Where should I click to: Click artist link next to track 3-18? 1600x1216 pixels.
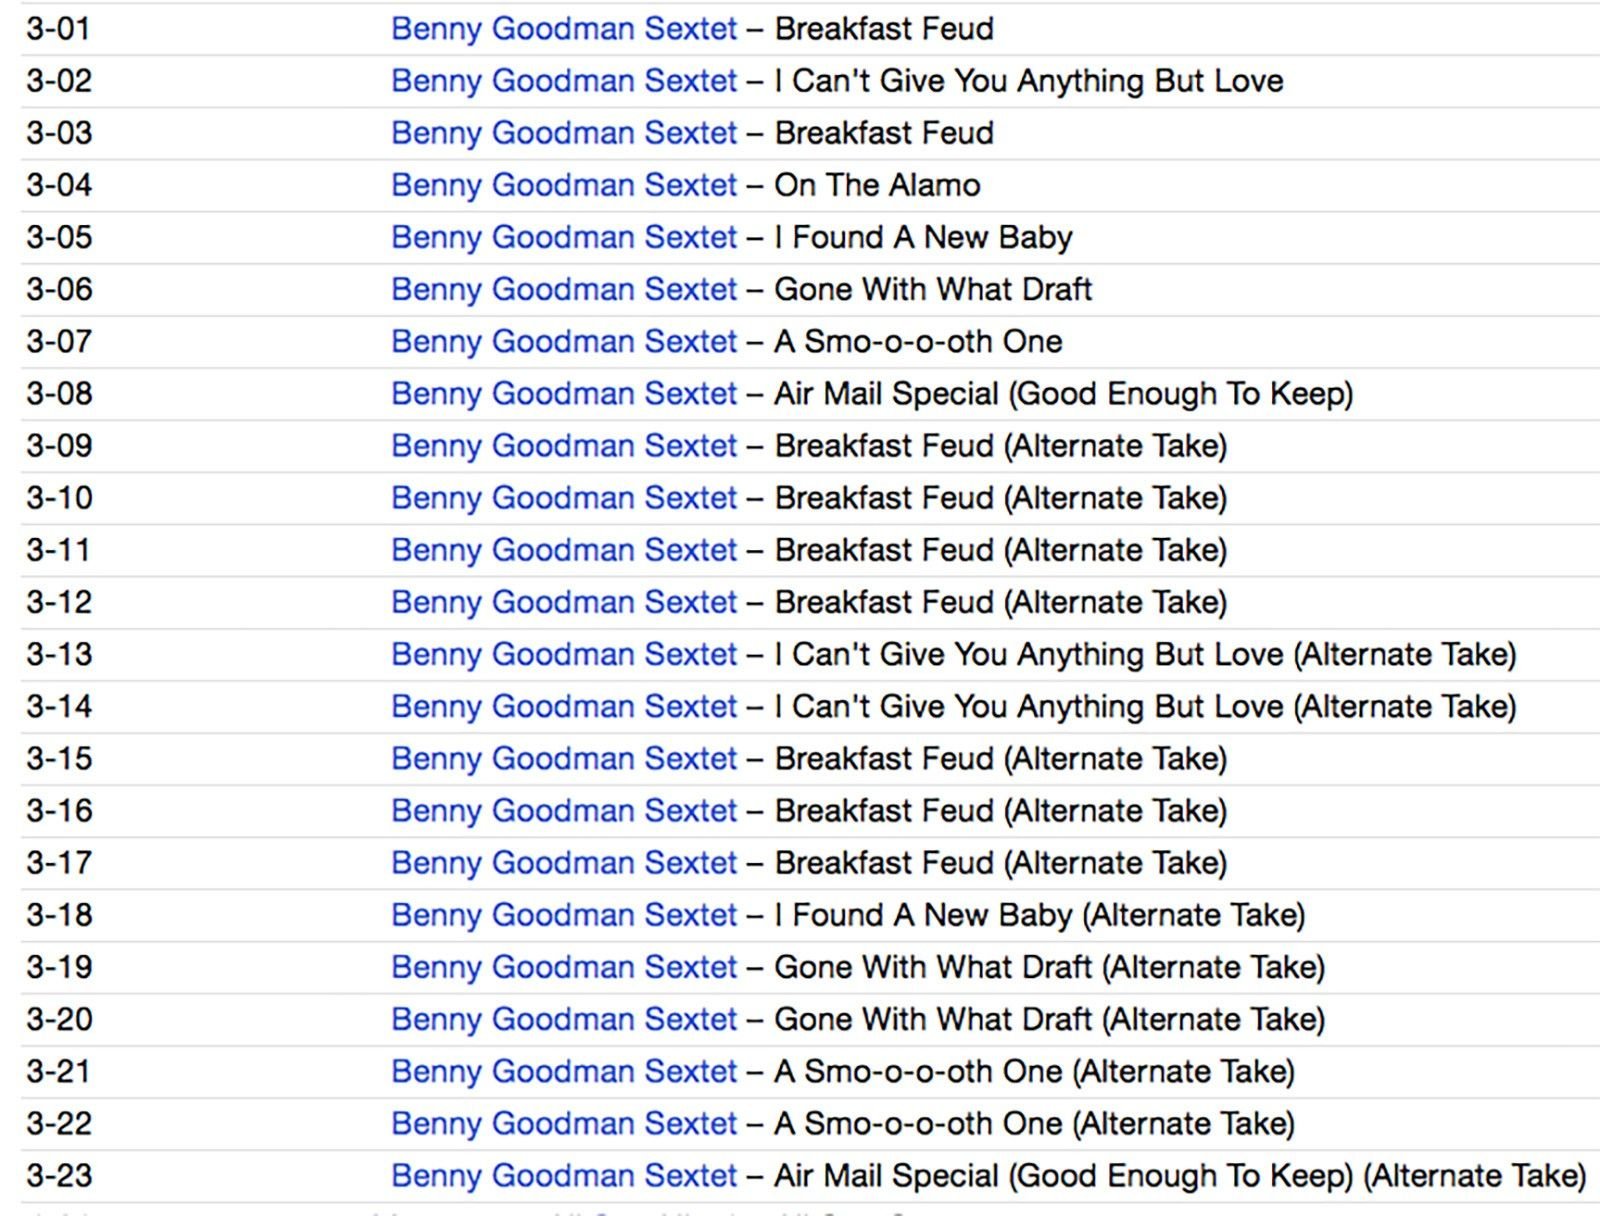pos(563,915)
